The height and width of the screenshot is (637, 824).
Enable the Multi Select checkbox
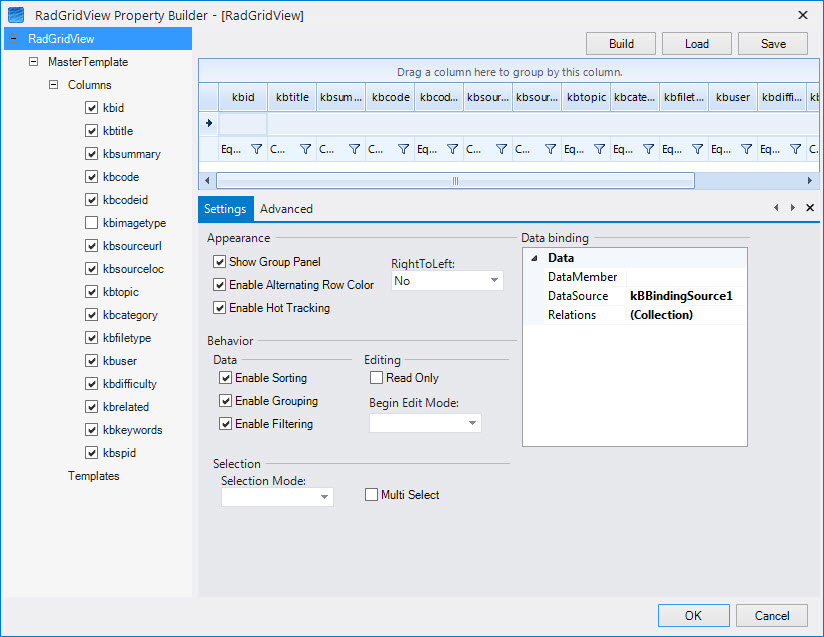click(x=372, y=495)
